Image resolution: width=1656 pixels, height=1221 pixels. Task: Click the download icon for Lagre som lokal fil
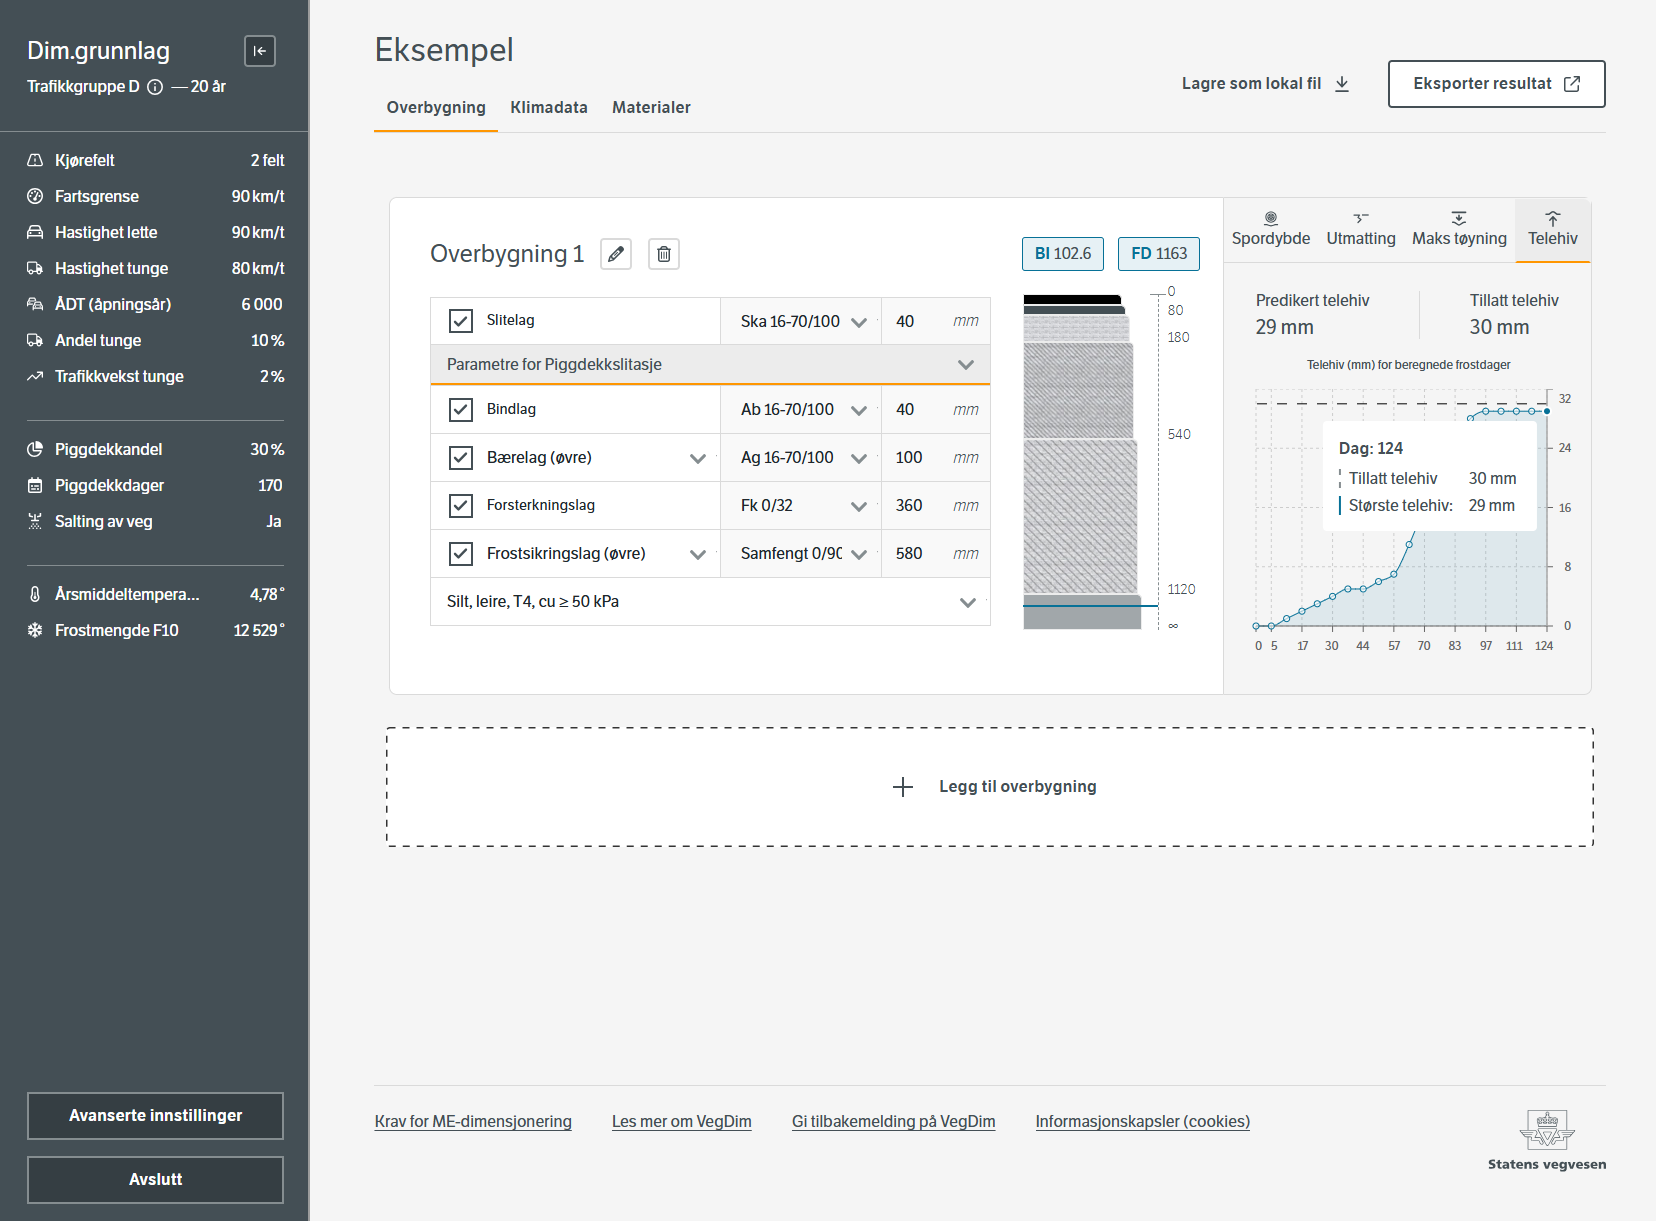[1342, 84]
